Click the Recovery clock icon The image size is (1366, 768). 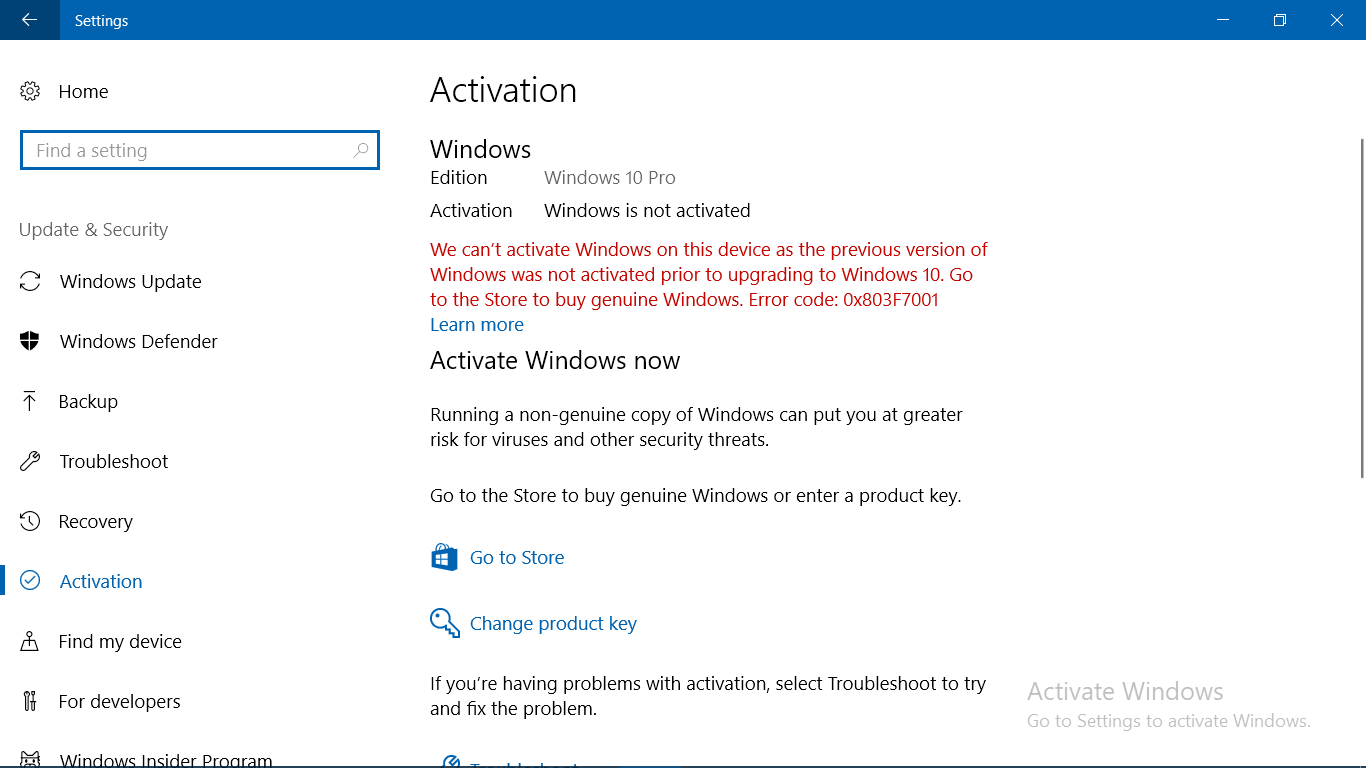pyautogui.click(x=30, y=521)
